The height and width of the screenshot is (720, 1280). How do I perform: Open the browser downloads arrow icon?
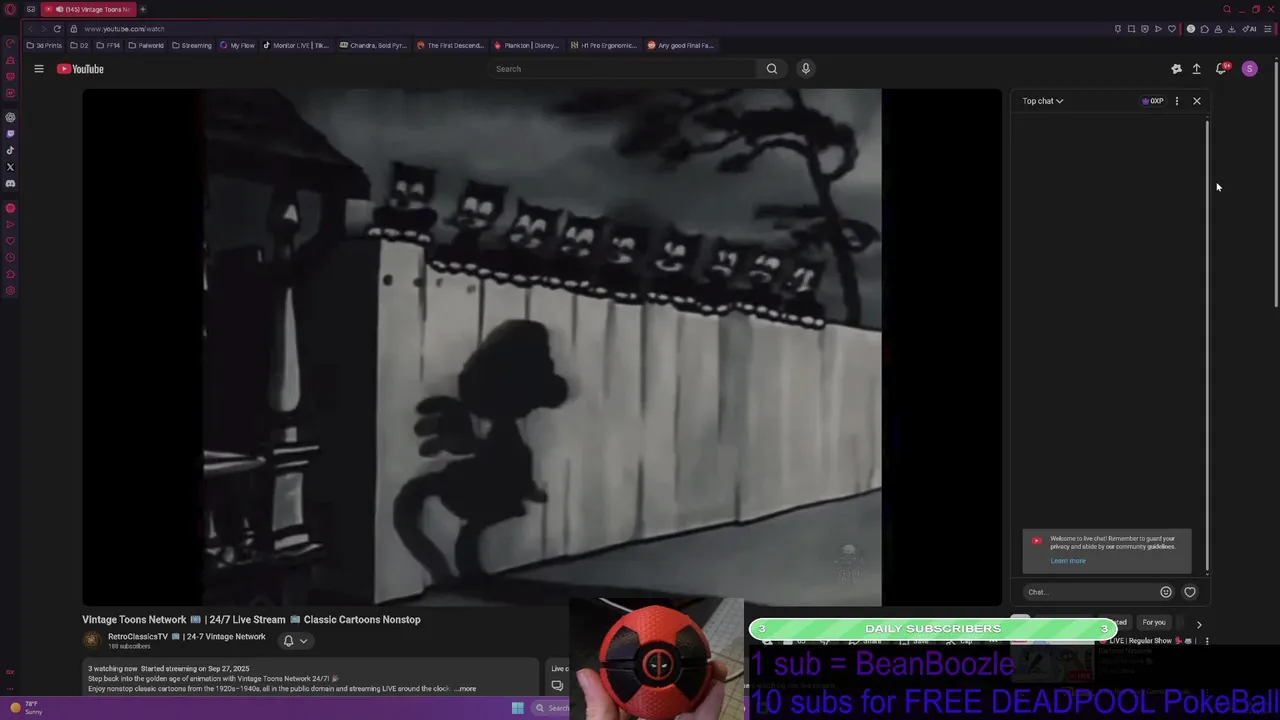point(1231,29)
